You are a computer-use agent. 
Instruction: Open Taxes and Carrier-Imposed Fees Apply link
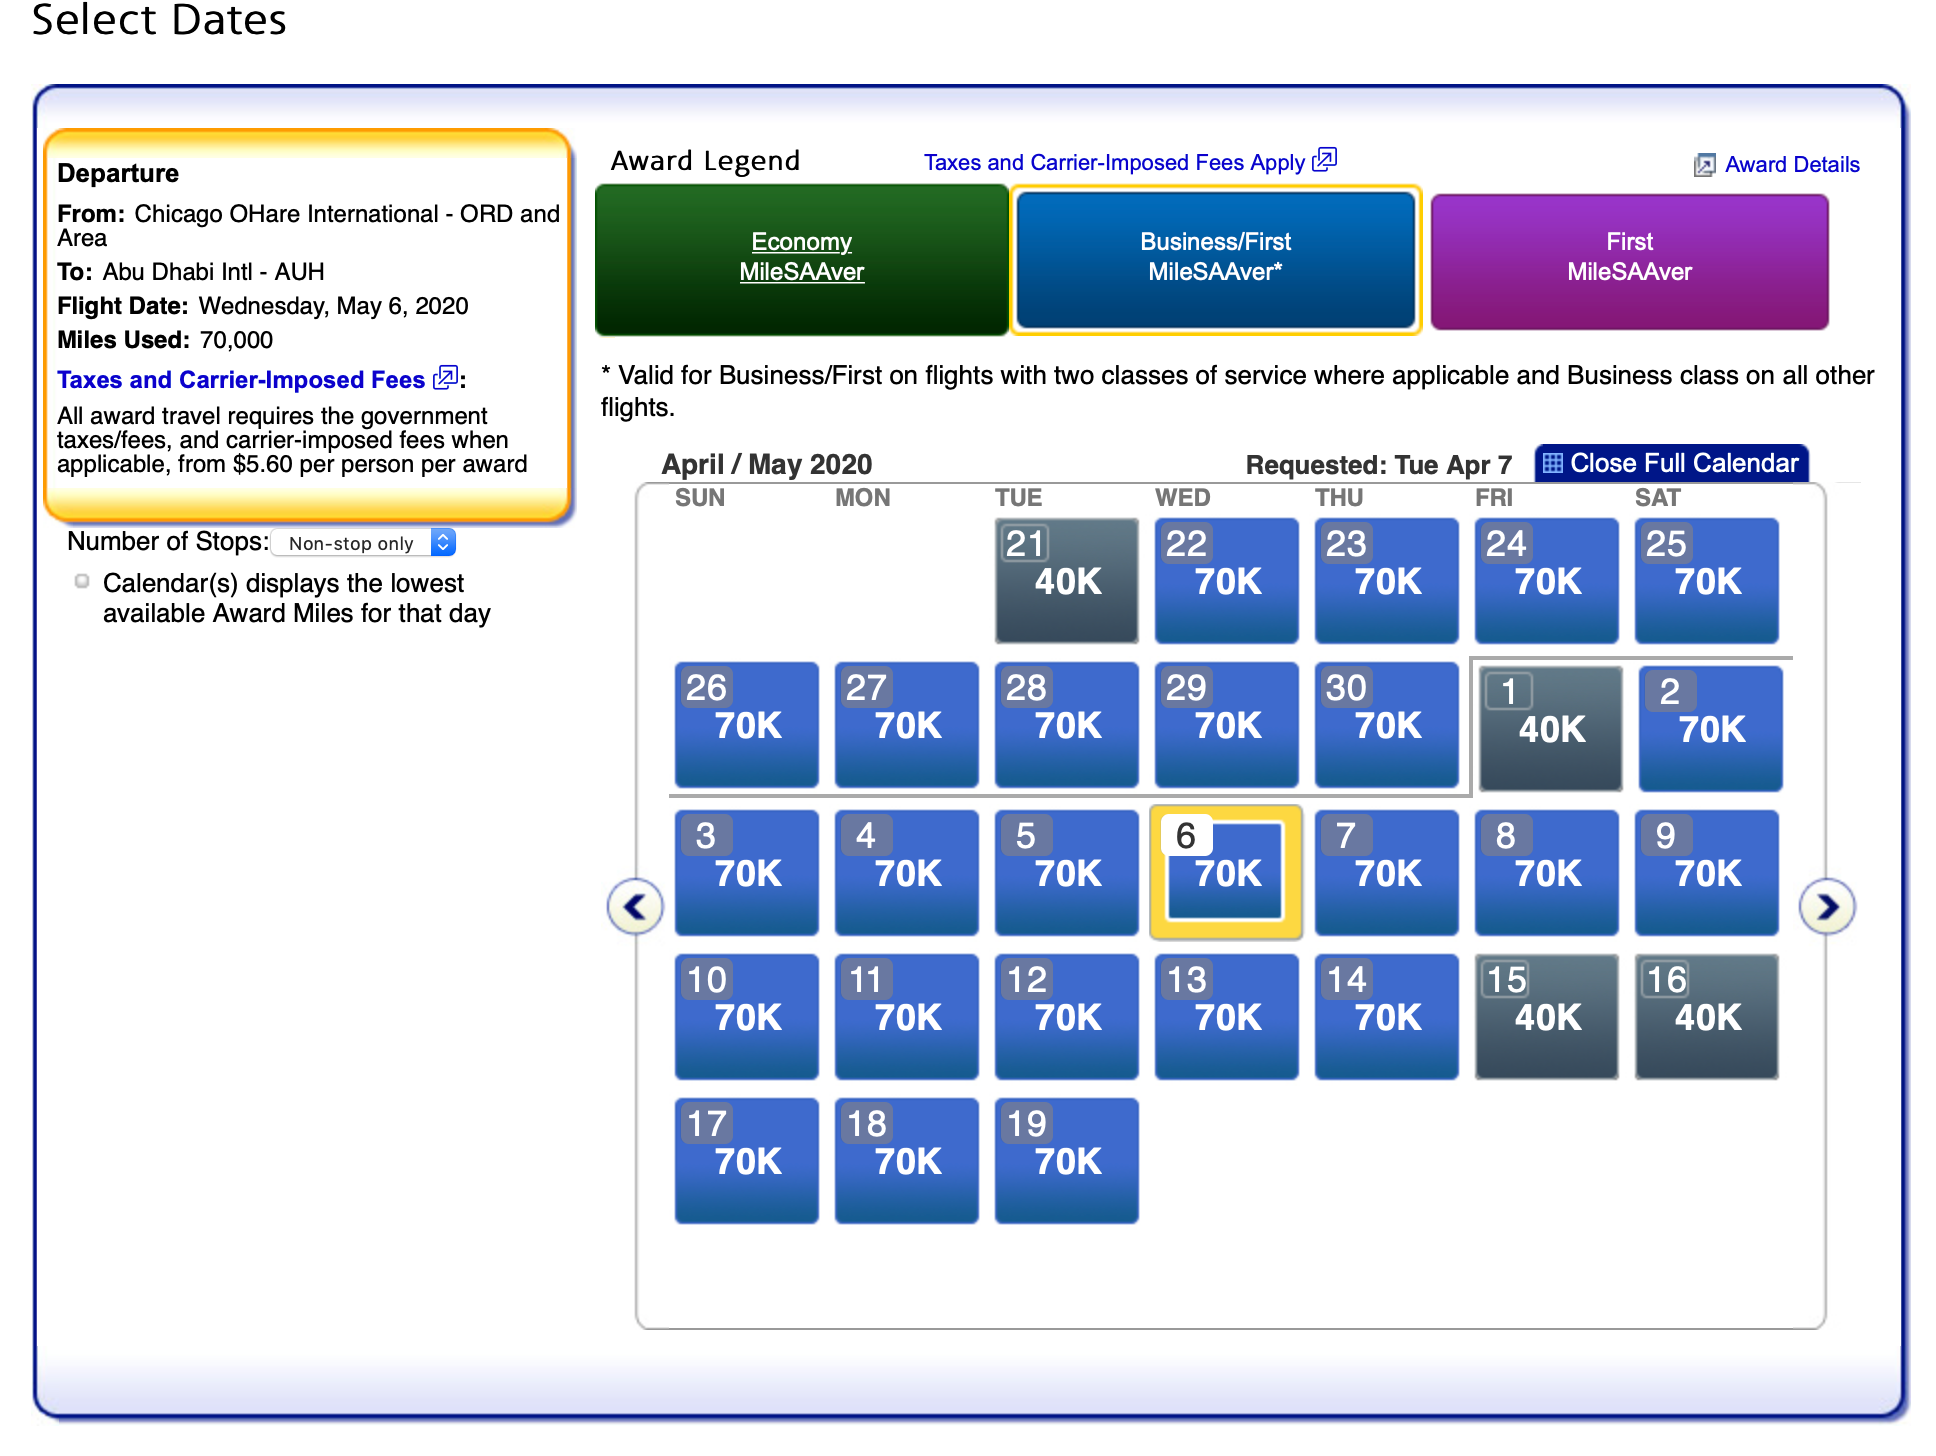1114,163
